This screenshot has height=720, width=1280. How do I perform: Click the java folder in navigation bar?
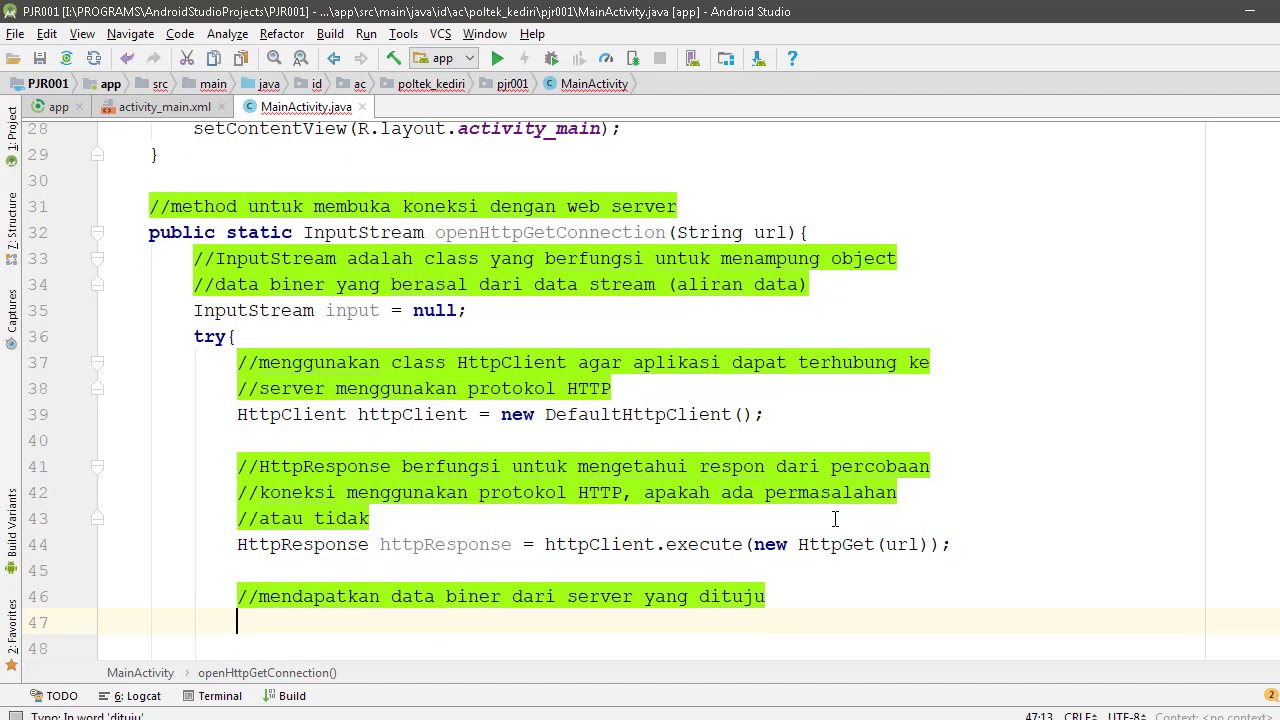261,84
